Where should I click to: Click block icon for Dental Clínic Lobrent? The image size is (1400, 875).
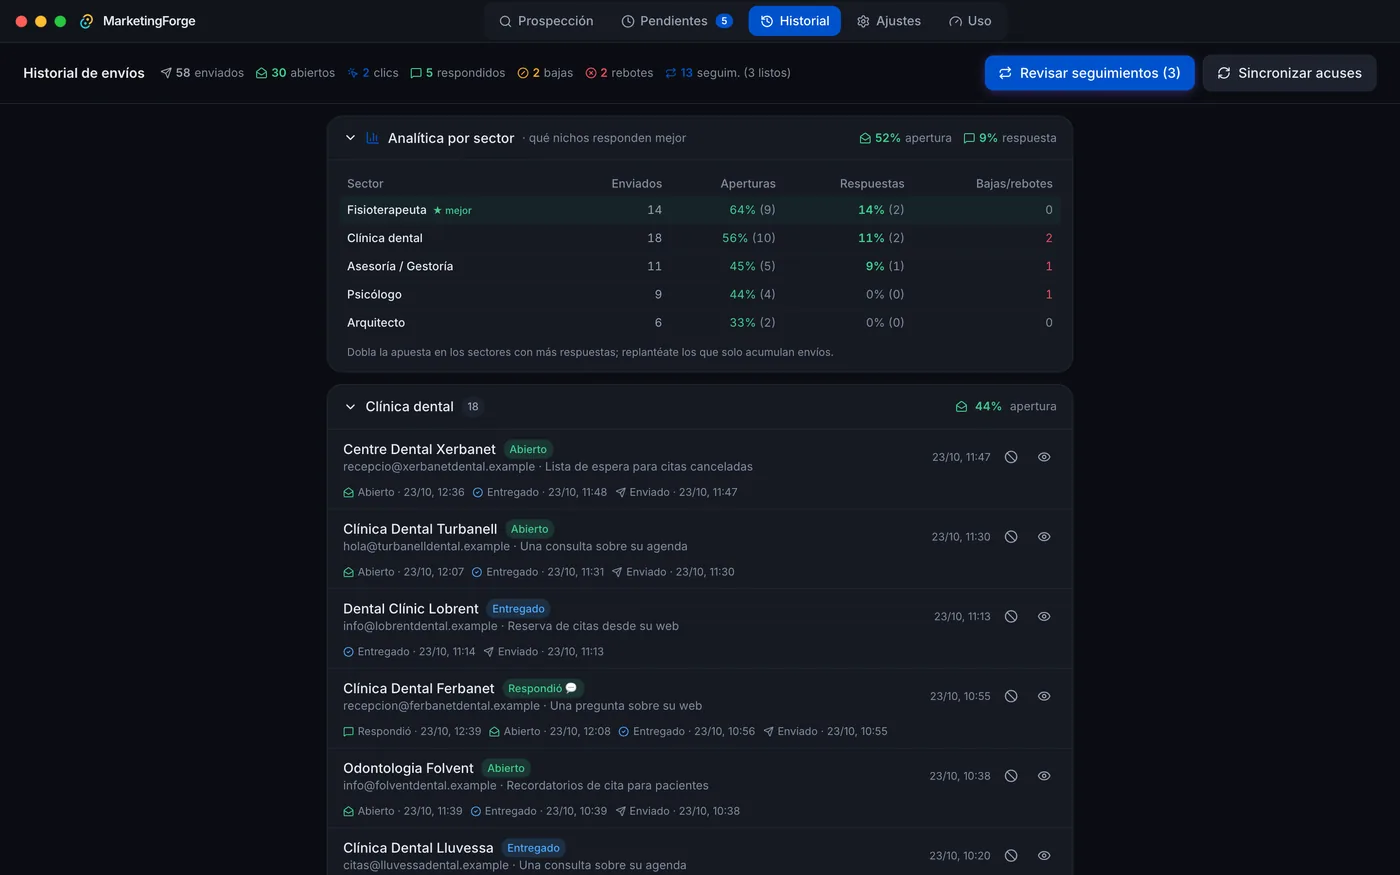point(1011,617)
